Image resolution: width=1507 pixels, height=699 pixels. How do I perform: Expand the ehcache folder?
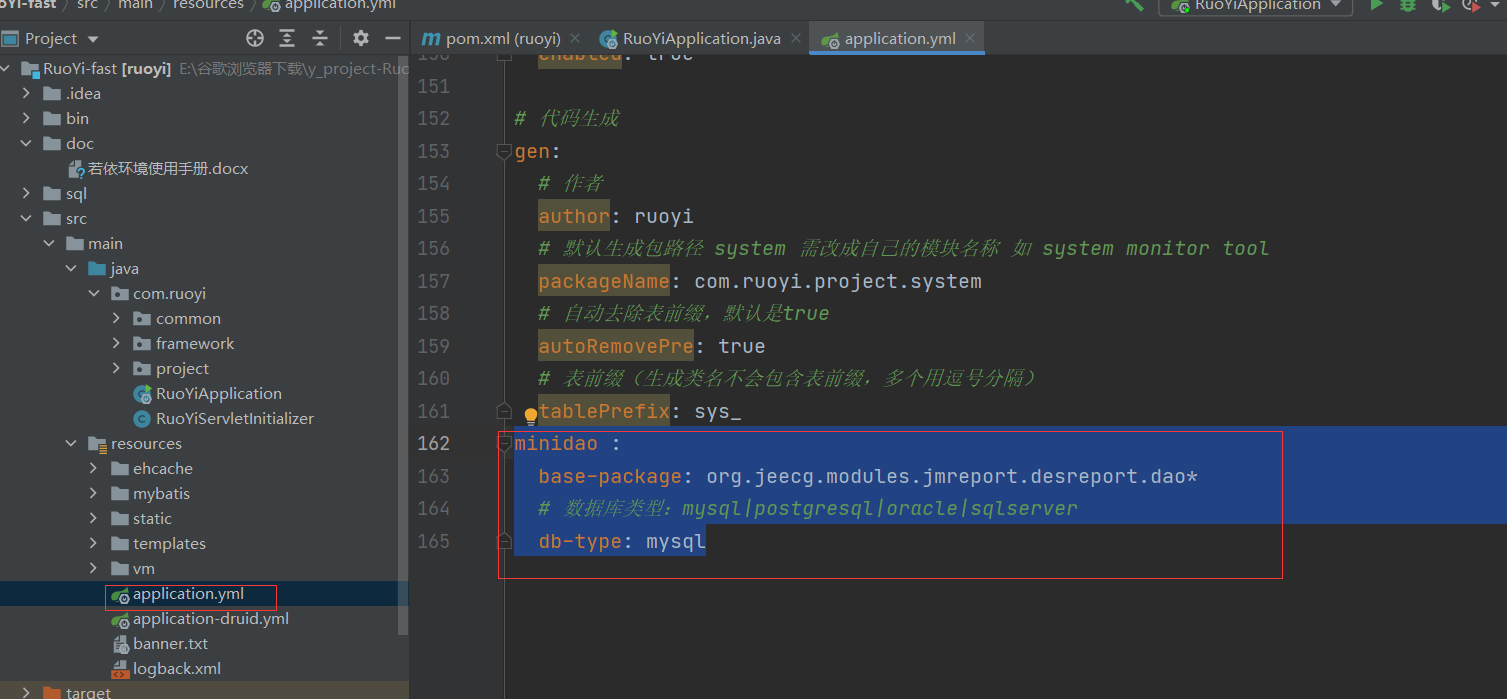pos(93,469)
